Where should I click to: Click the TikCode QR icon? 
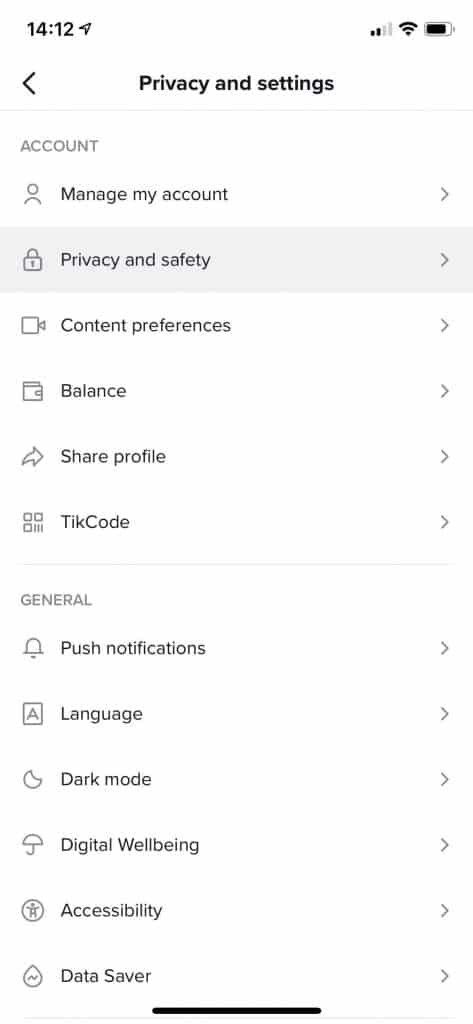point(33,522)
